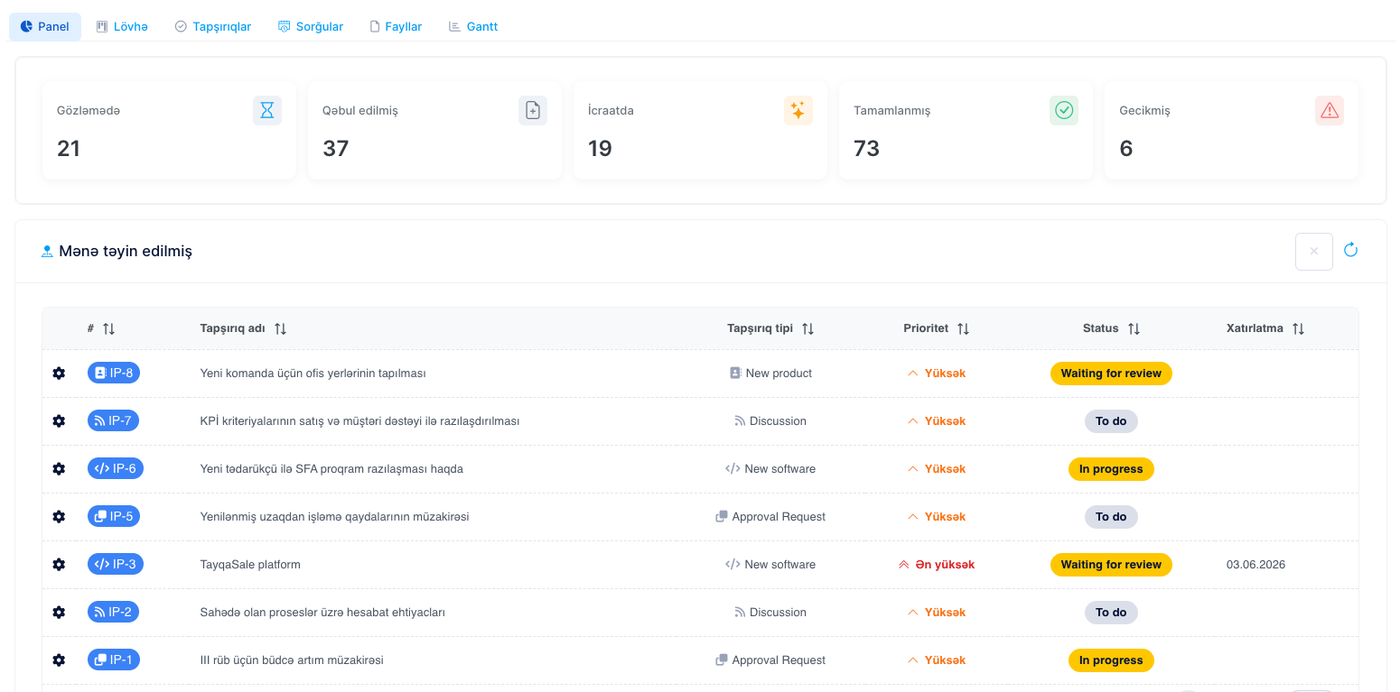The width and height of the screenshot is (1400, 692).
Task: Select the Panel tab
Action: (45, 27)
